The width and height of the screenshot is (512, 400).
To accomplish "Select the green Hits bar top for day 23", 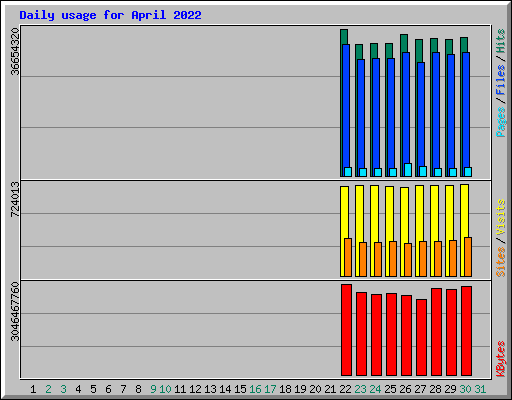I will tap(359, 52).
